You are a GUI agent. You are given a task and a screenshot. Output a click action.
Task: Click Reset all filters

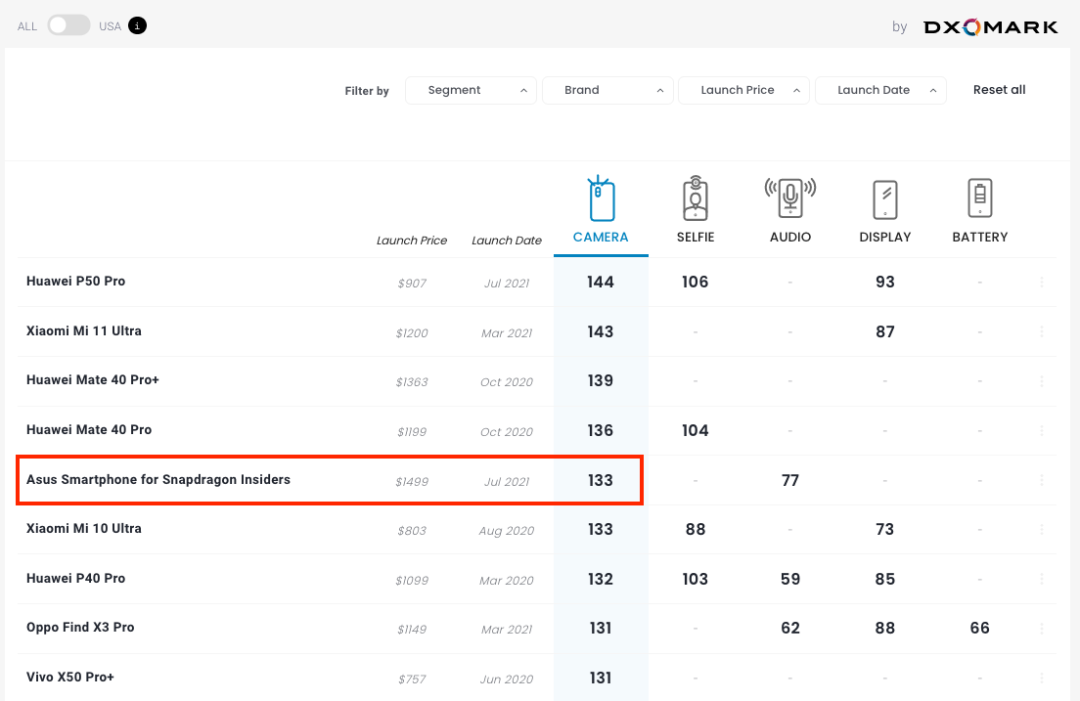pos(999,90)
